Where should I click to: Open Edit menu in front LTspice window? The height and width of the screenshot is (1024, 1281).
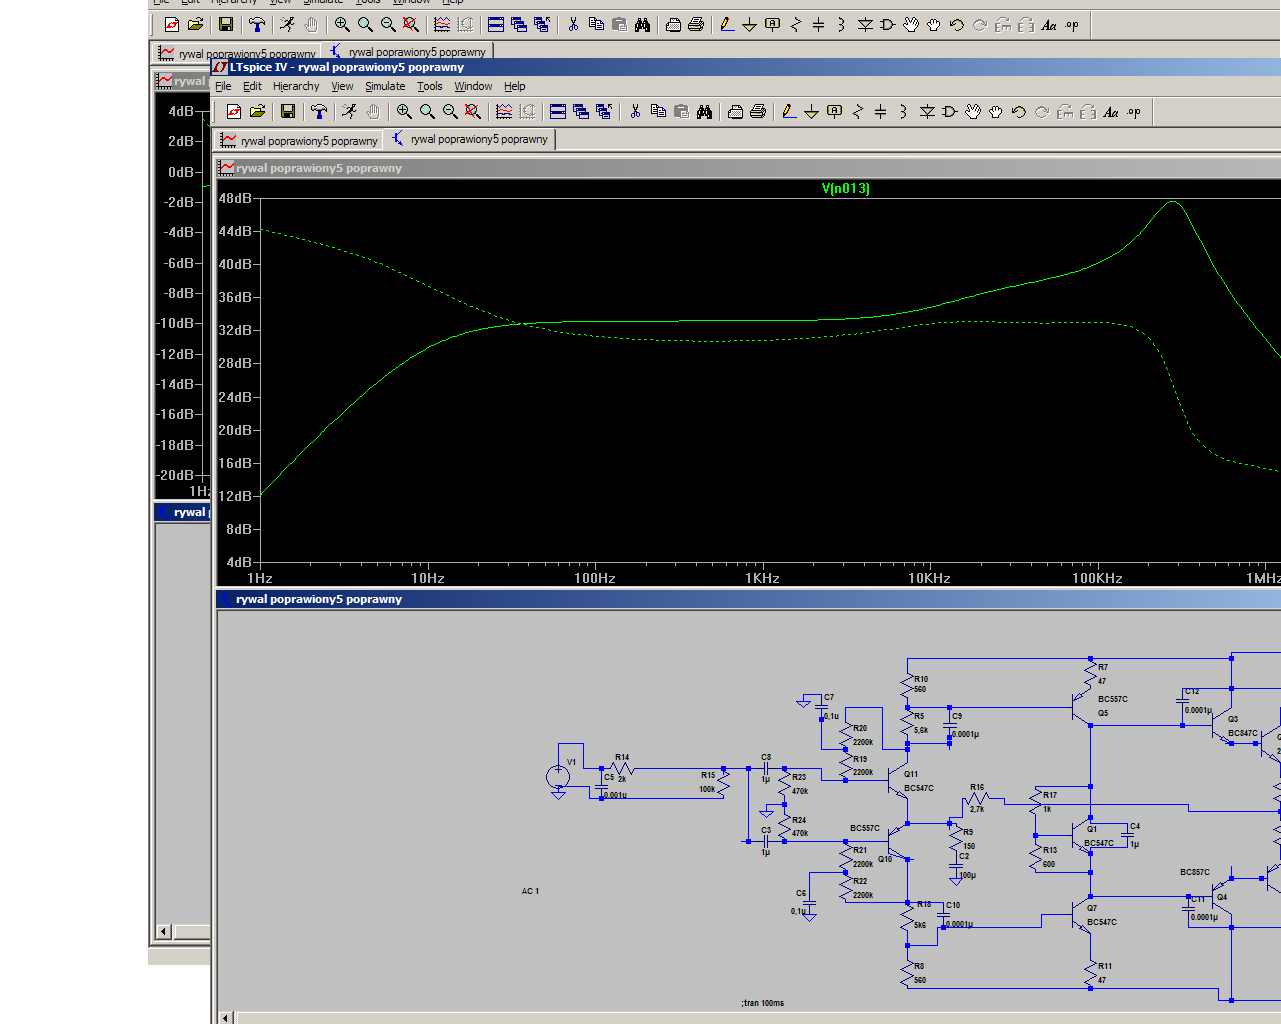(252, 86)
